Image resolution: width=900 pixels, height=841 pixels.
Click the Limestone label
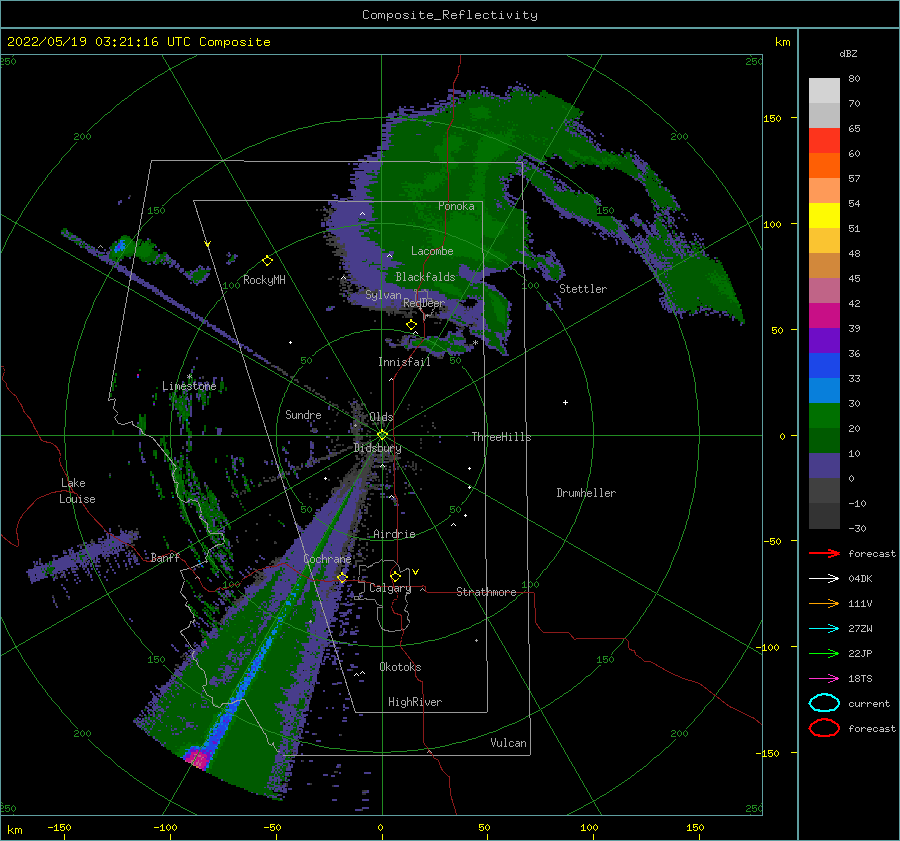(189, 386)
